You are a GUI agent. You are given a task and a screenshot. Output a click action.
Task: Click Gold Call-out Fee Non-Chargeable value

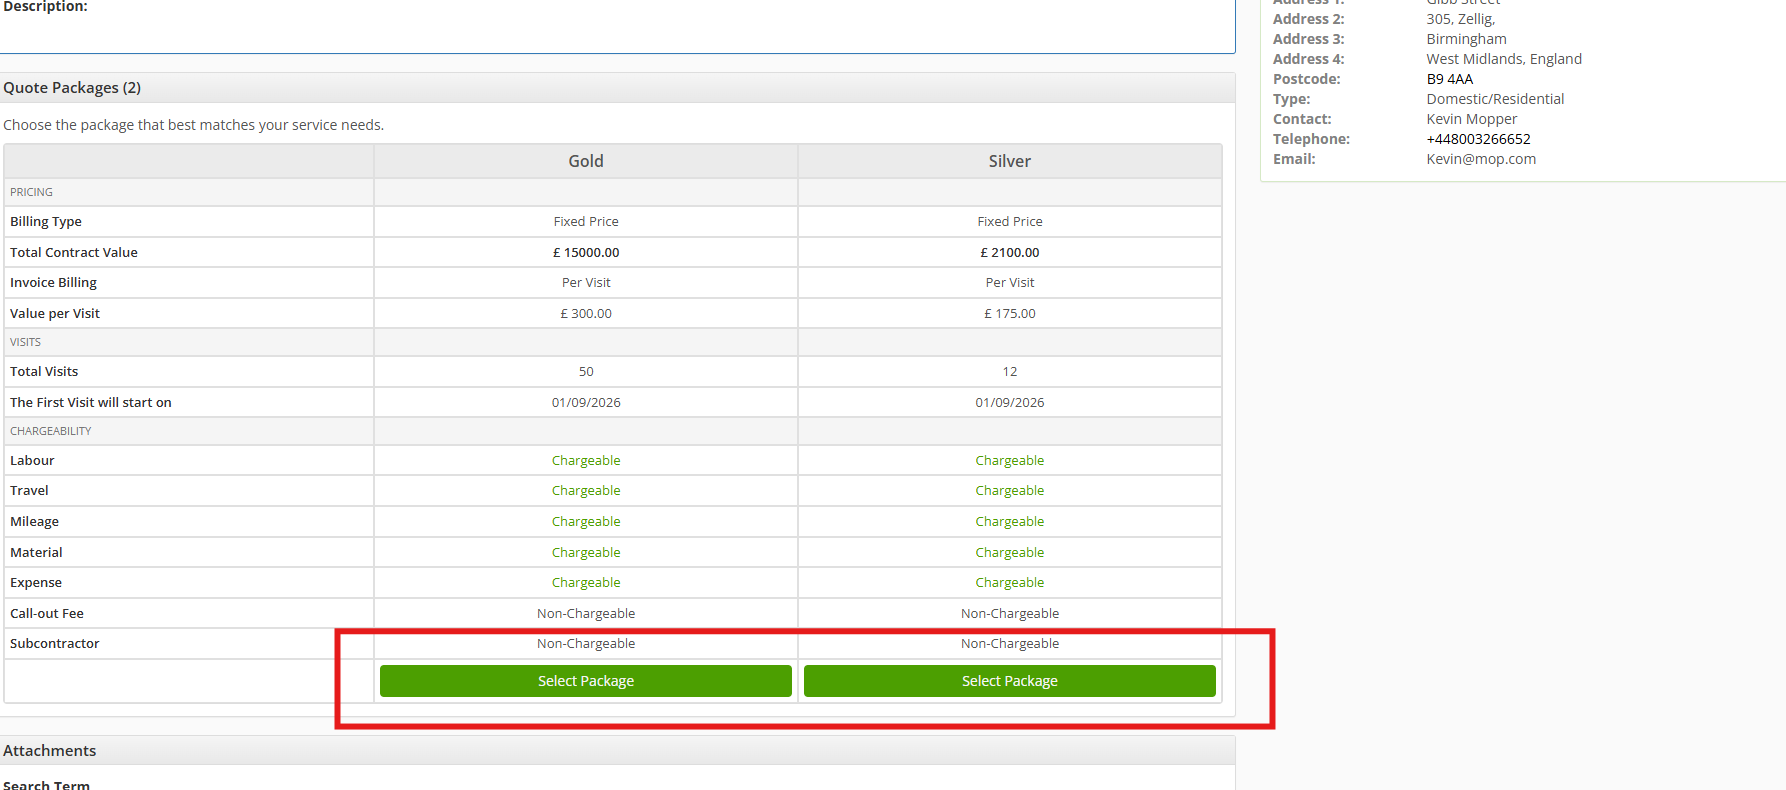[586, 614]
